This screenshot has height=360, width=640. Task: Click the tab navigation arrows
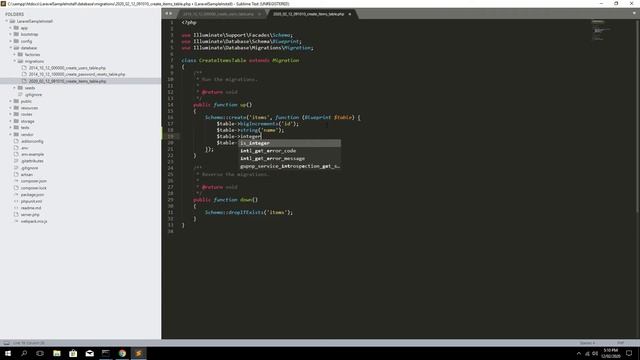click(x=168, y=13)
